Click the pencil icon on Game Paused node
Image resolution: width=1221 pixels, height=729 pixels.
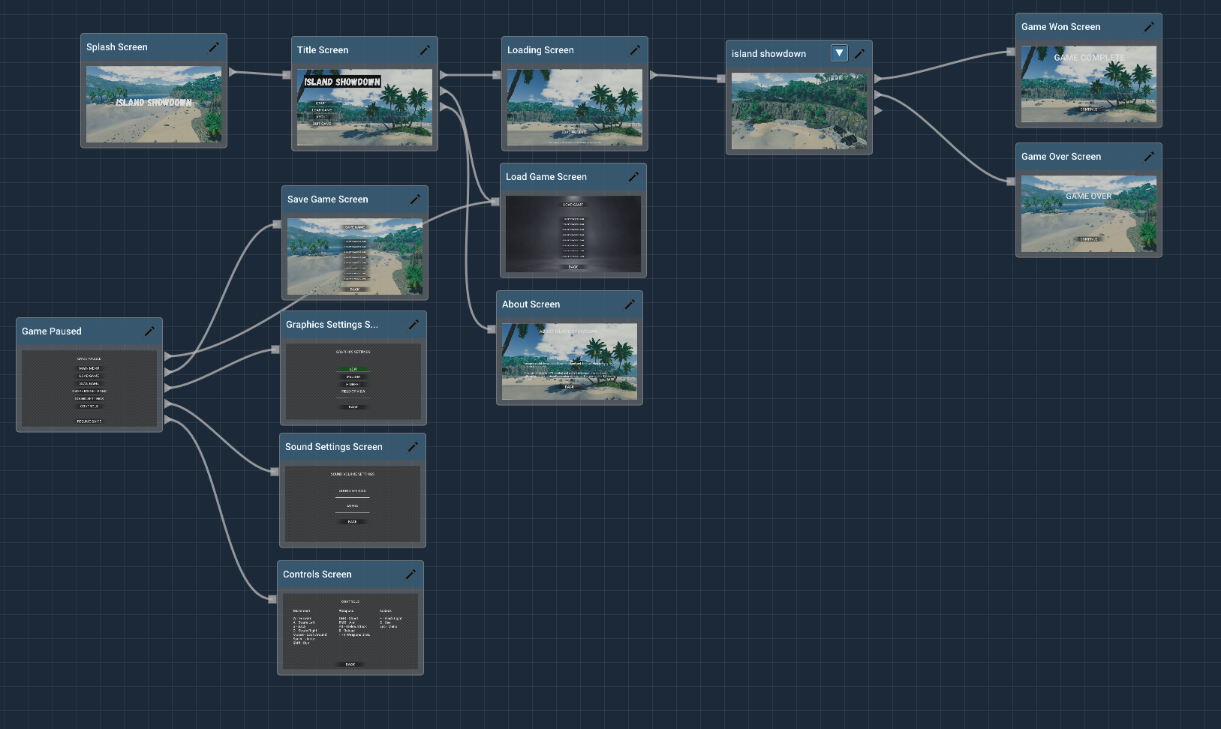(x=149, y=331)
